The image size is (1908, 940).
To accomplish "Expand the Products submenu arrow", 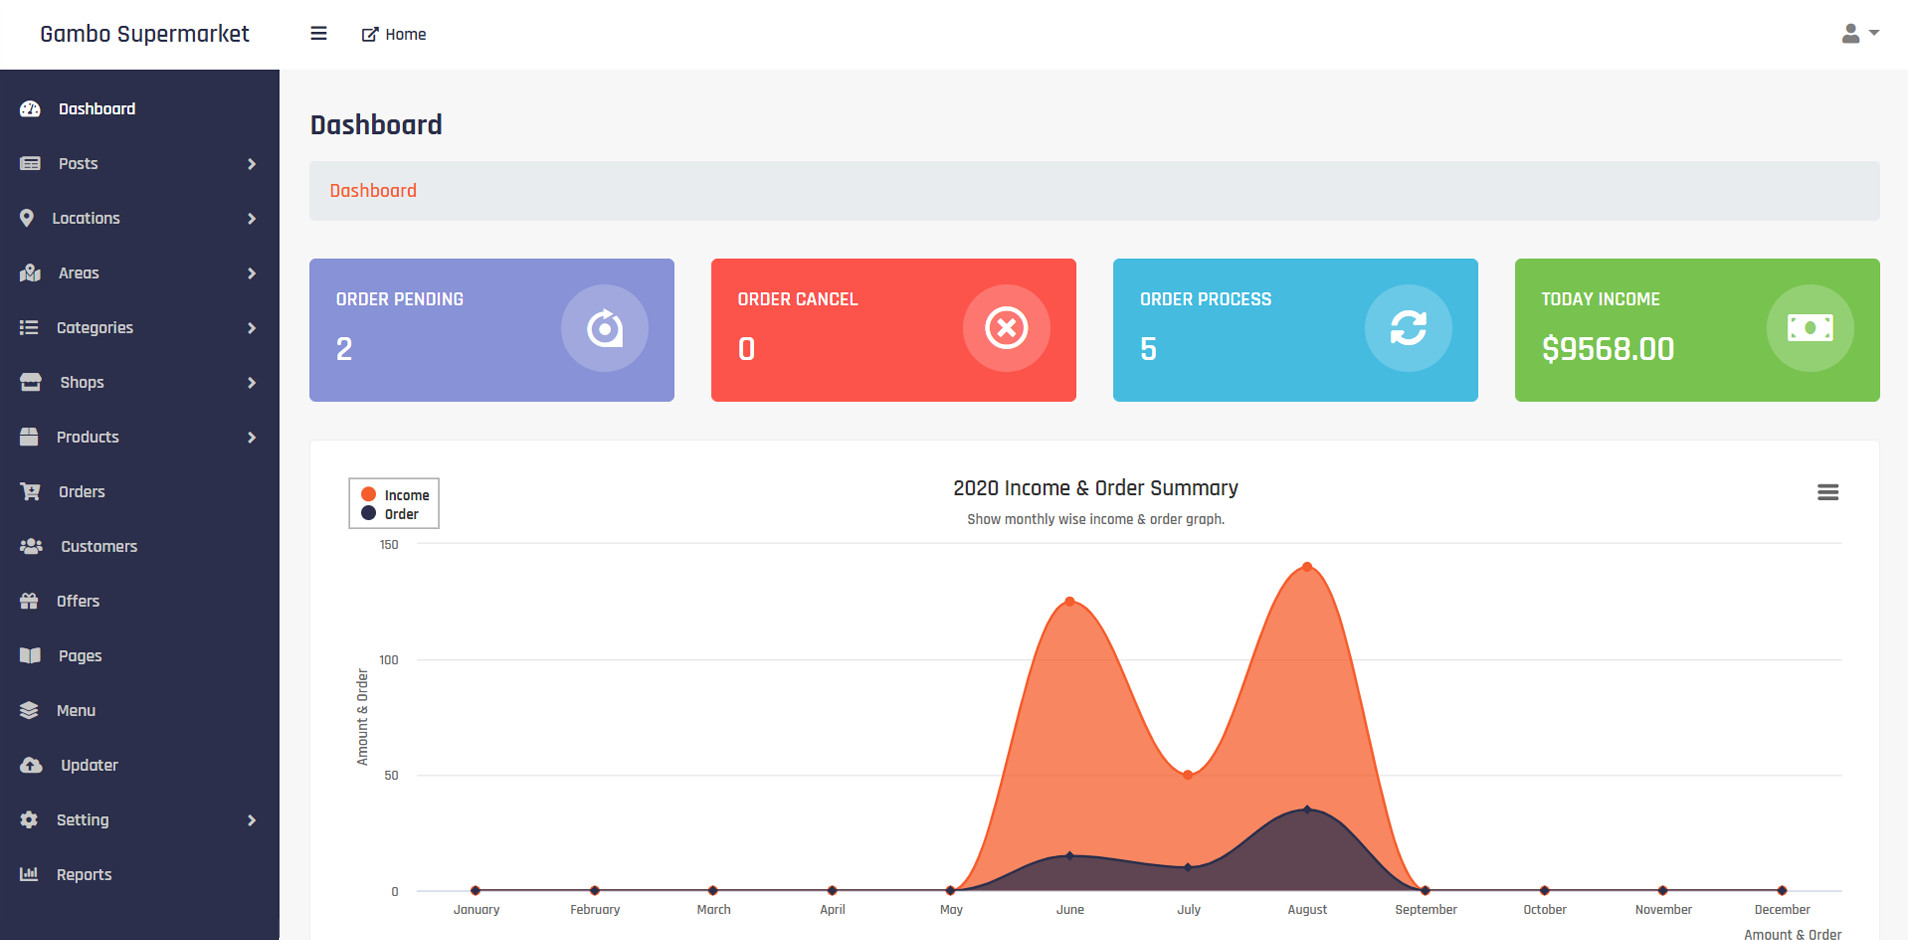I will pyautogui.click(x=251, y=437).
